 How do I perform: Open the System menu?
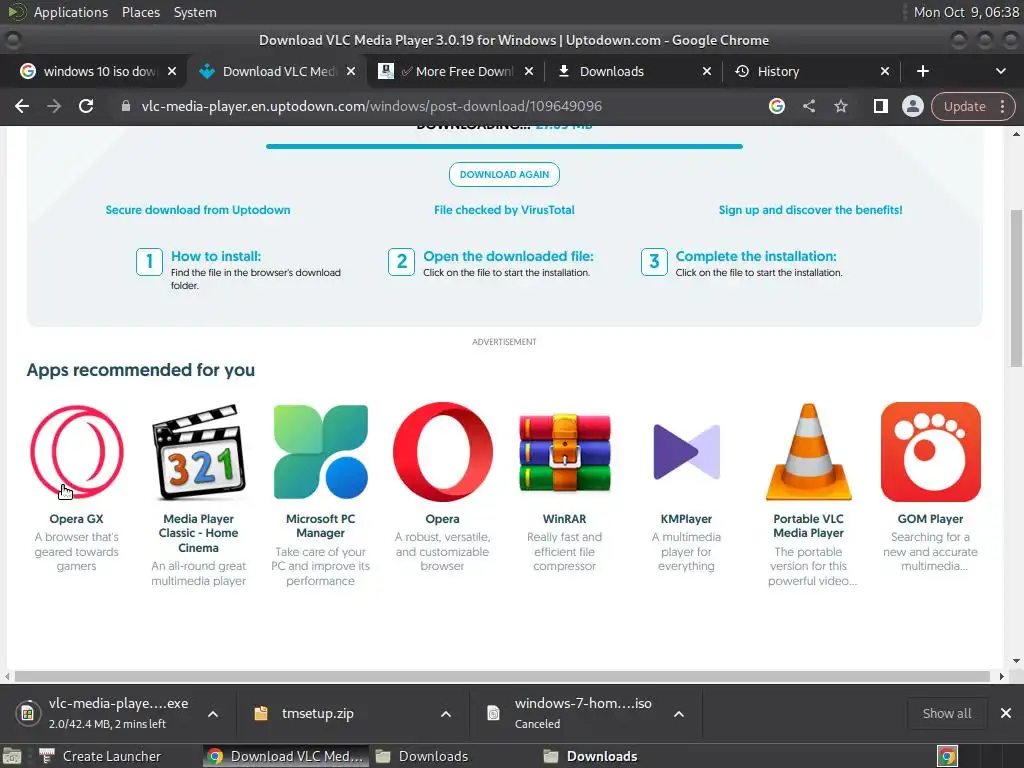coord(195,12)
